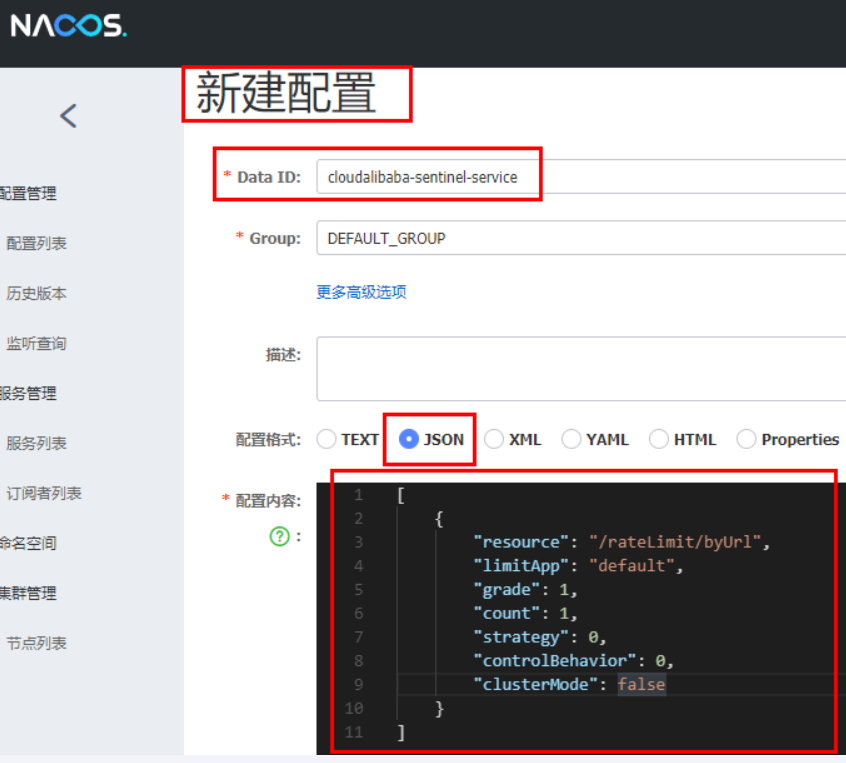Open 历史版本 menu item
846x763 pixels.
pyautogui.click(x=36, y=293)
